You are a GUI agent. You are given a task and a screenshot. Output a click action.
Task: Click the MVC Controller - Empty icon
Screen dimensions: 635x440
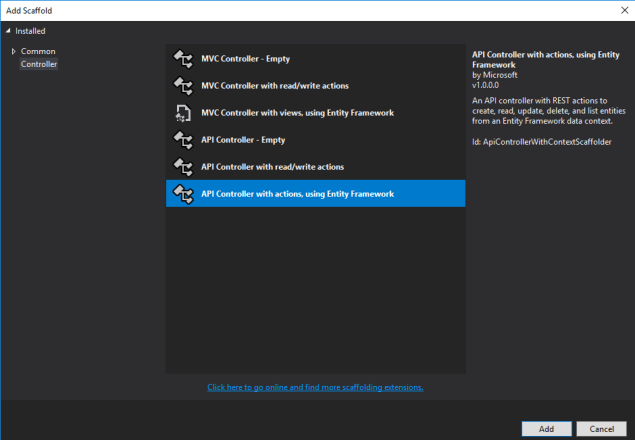[182, 59]
